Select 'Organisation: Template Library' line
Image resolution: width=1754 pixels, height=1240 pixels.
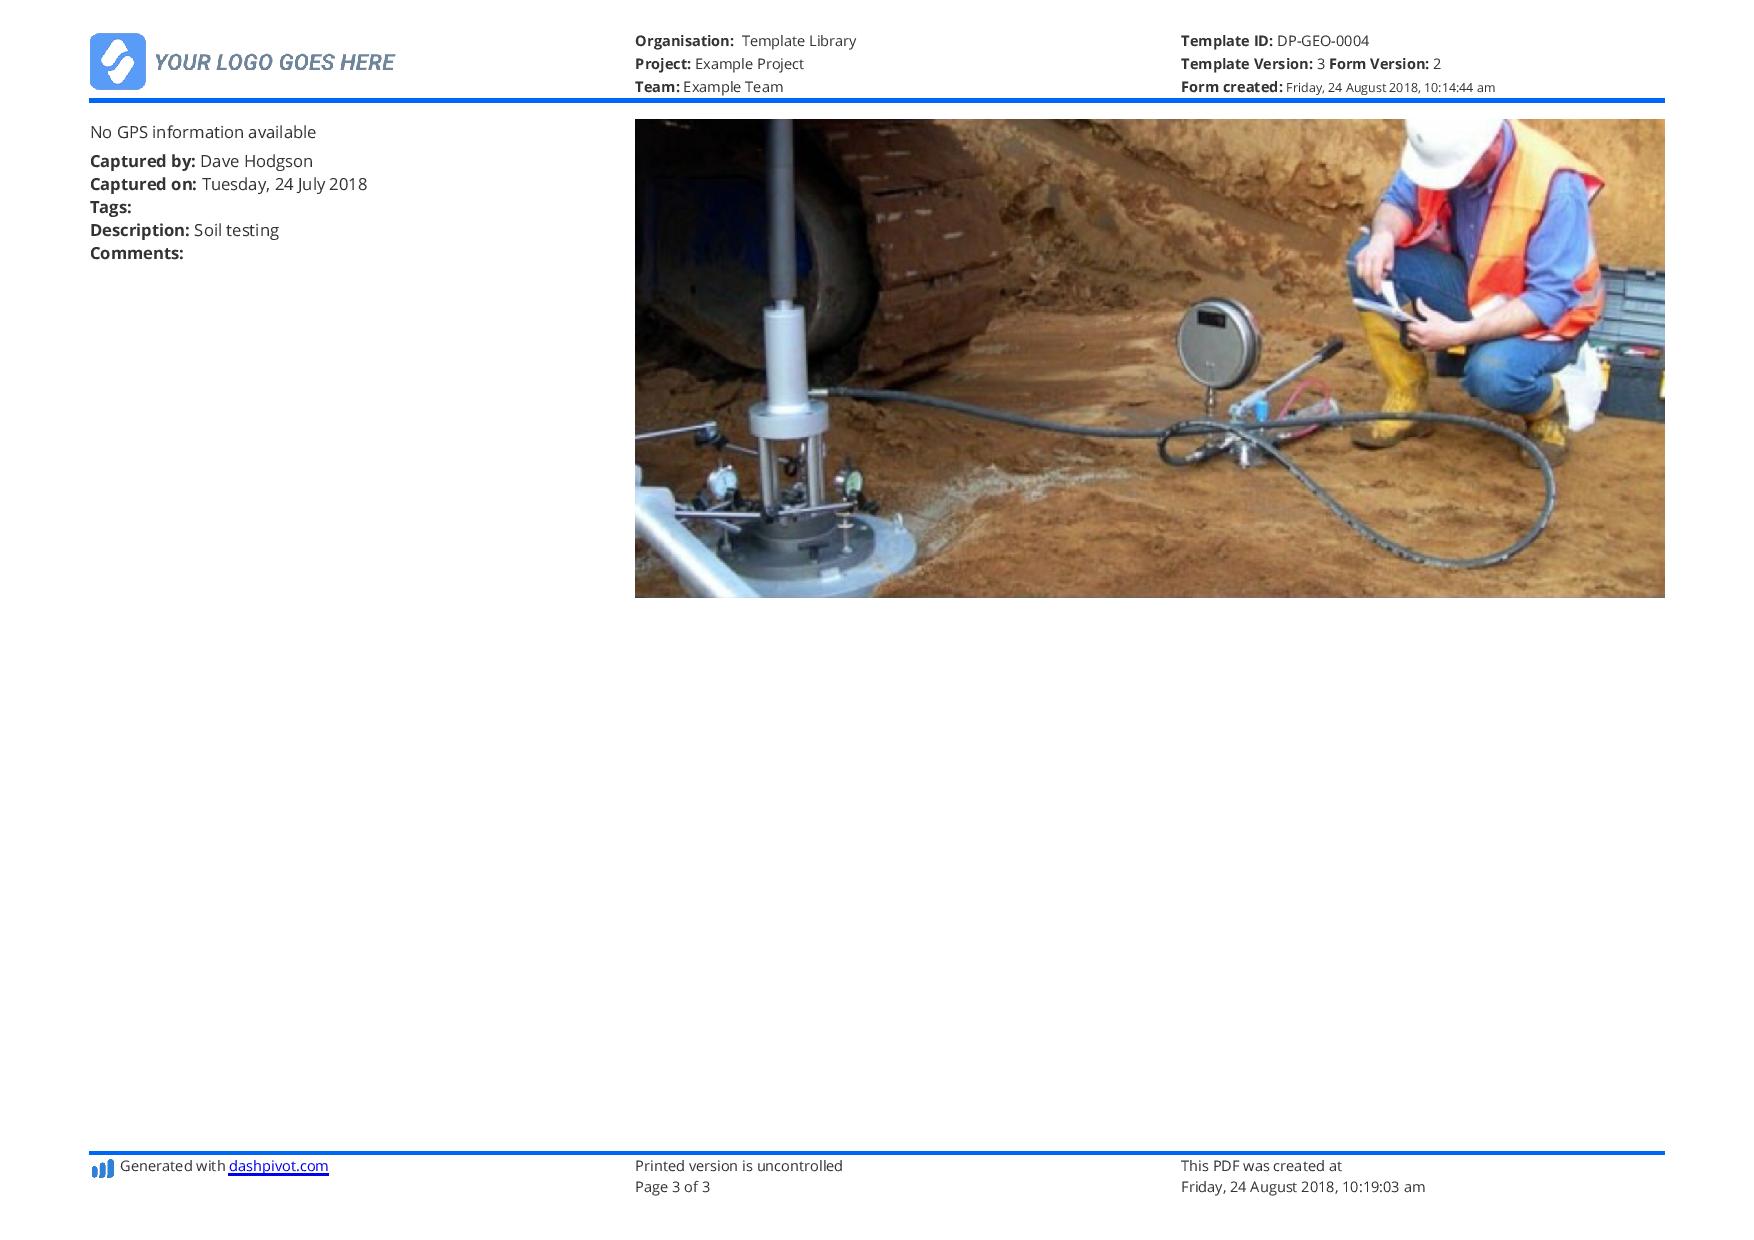click(745, 41)
